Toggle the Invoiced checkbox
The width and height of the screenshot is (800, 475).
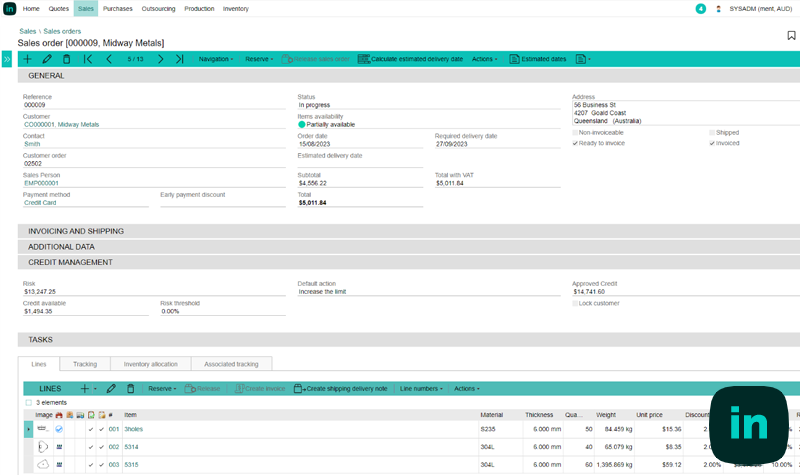[x=712, y=143]
